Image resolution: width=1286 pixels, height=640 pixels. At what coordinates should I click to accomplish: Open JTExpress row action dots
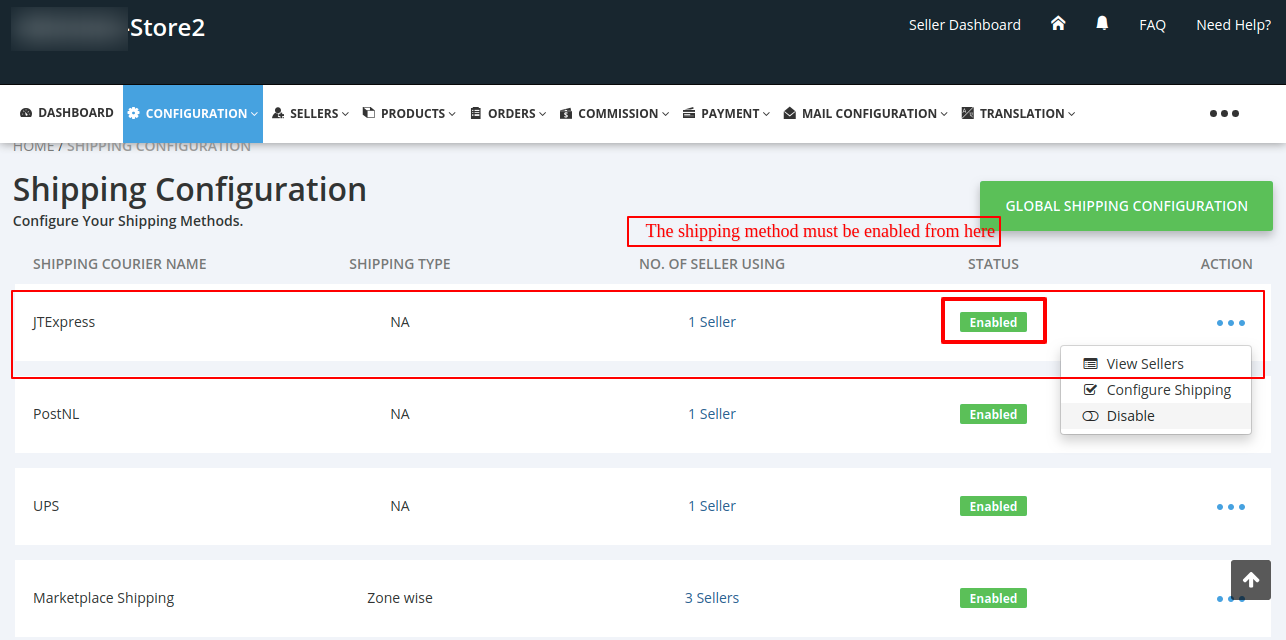point(1231,323)
